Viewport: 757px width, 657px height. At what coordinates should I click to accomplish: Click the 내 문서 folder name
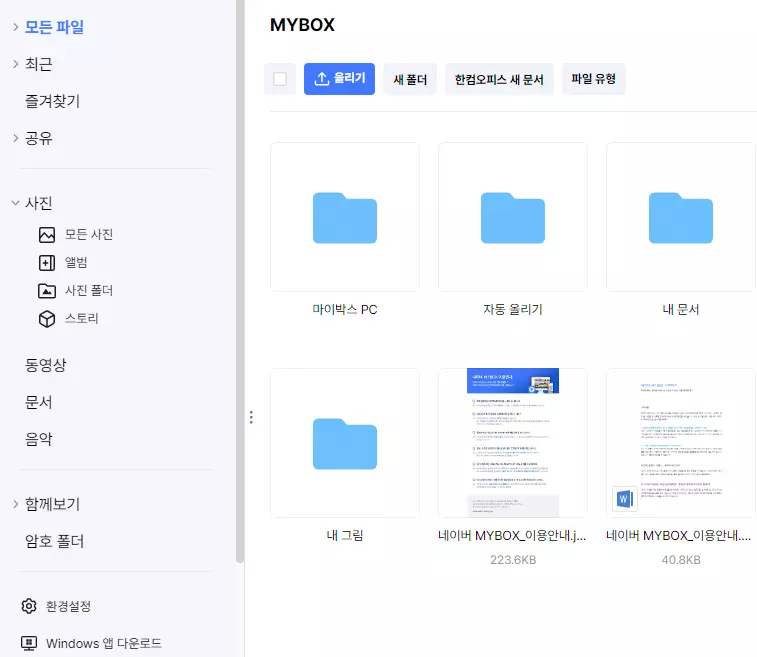point(681,309)
